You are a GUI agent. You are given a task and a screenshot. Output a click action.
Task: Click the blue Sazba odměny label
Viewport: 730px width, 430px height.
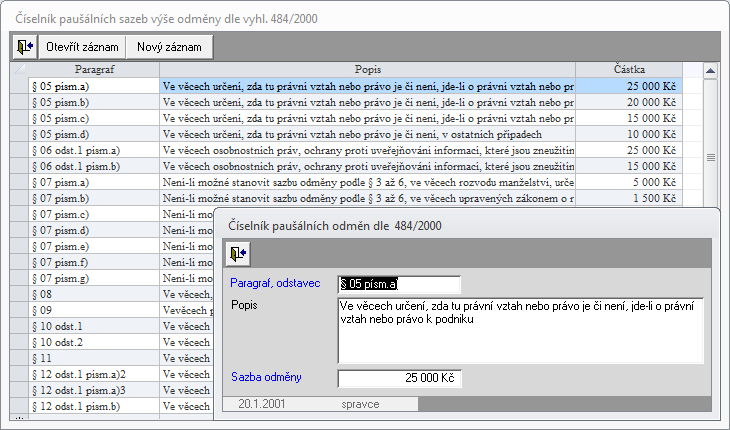tap(266, 377)
